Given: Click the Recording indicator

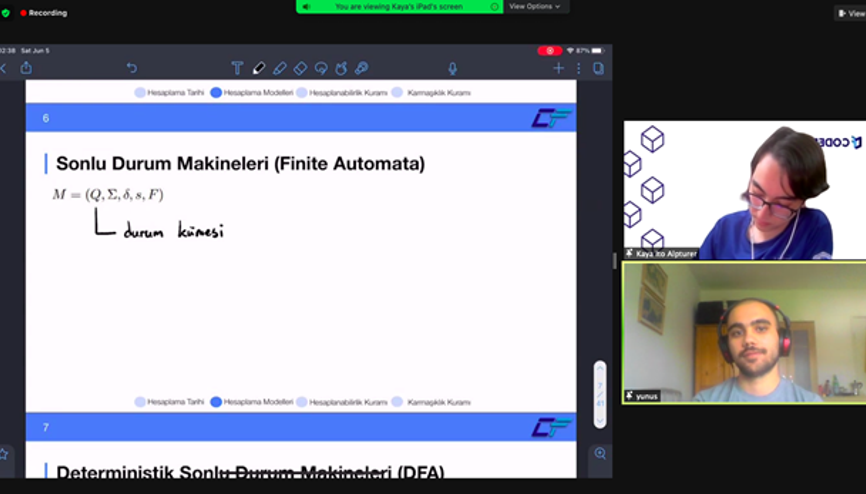Looking at the screenshot, I should tap(44, 13).
